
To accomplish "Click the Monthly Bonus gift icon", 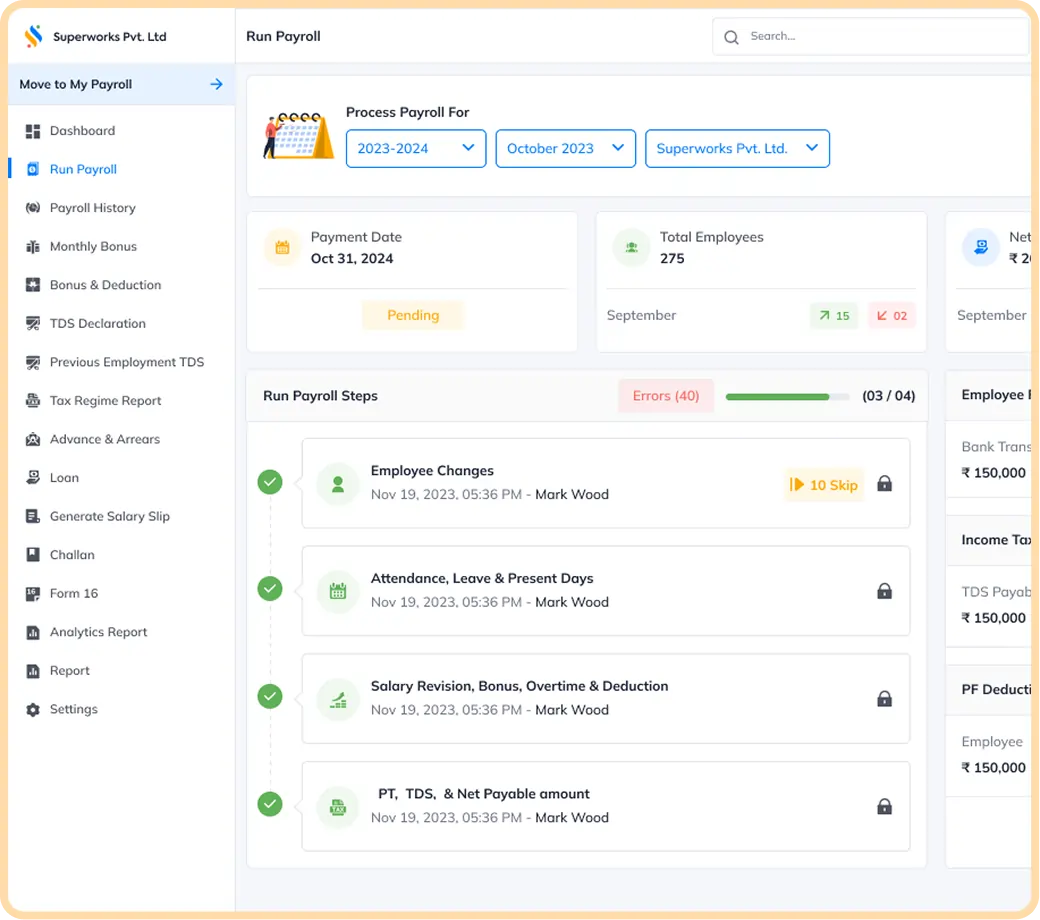I will click(x=32, y=247).
